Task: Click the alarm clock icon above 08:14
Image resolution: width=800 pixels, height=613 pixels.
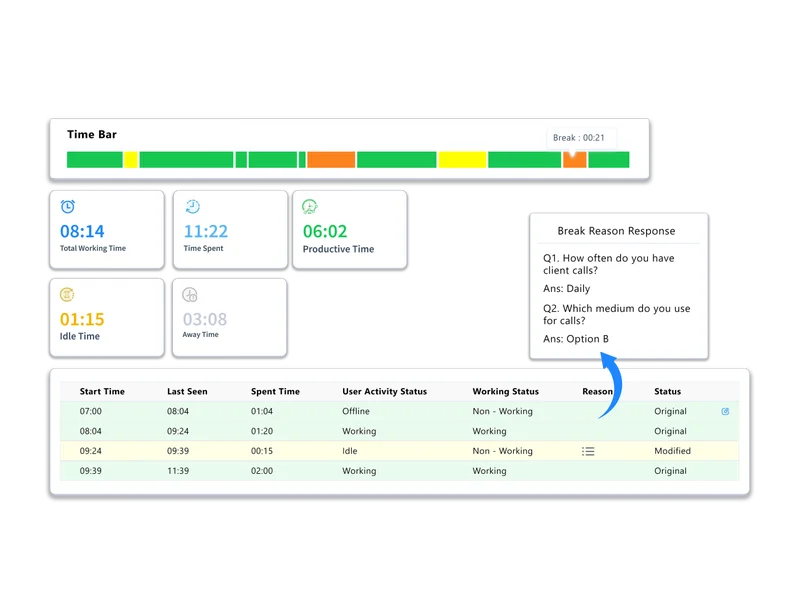Action: tap(68, 207)
